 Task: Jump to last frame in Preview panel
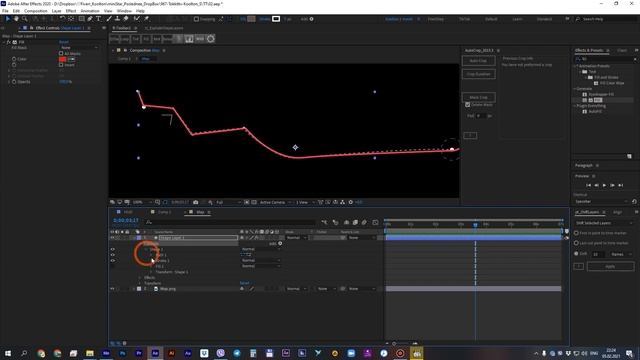(x=620, y=185)
